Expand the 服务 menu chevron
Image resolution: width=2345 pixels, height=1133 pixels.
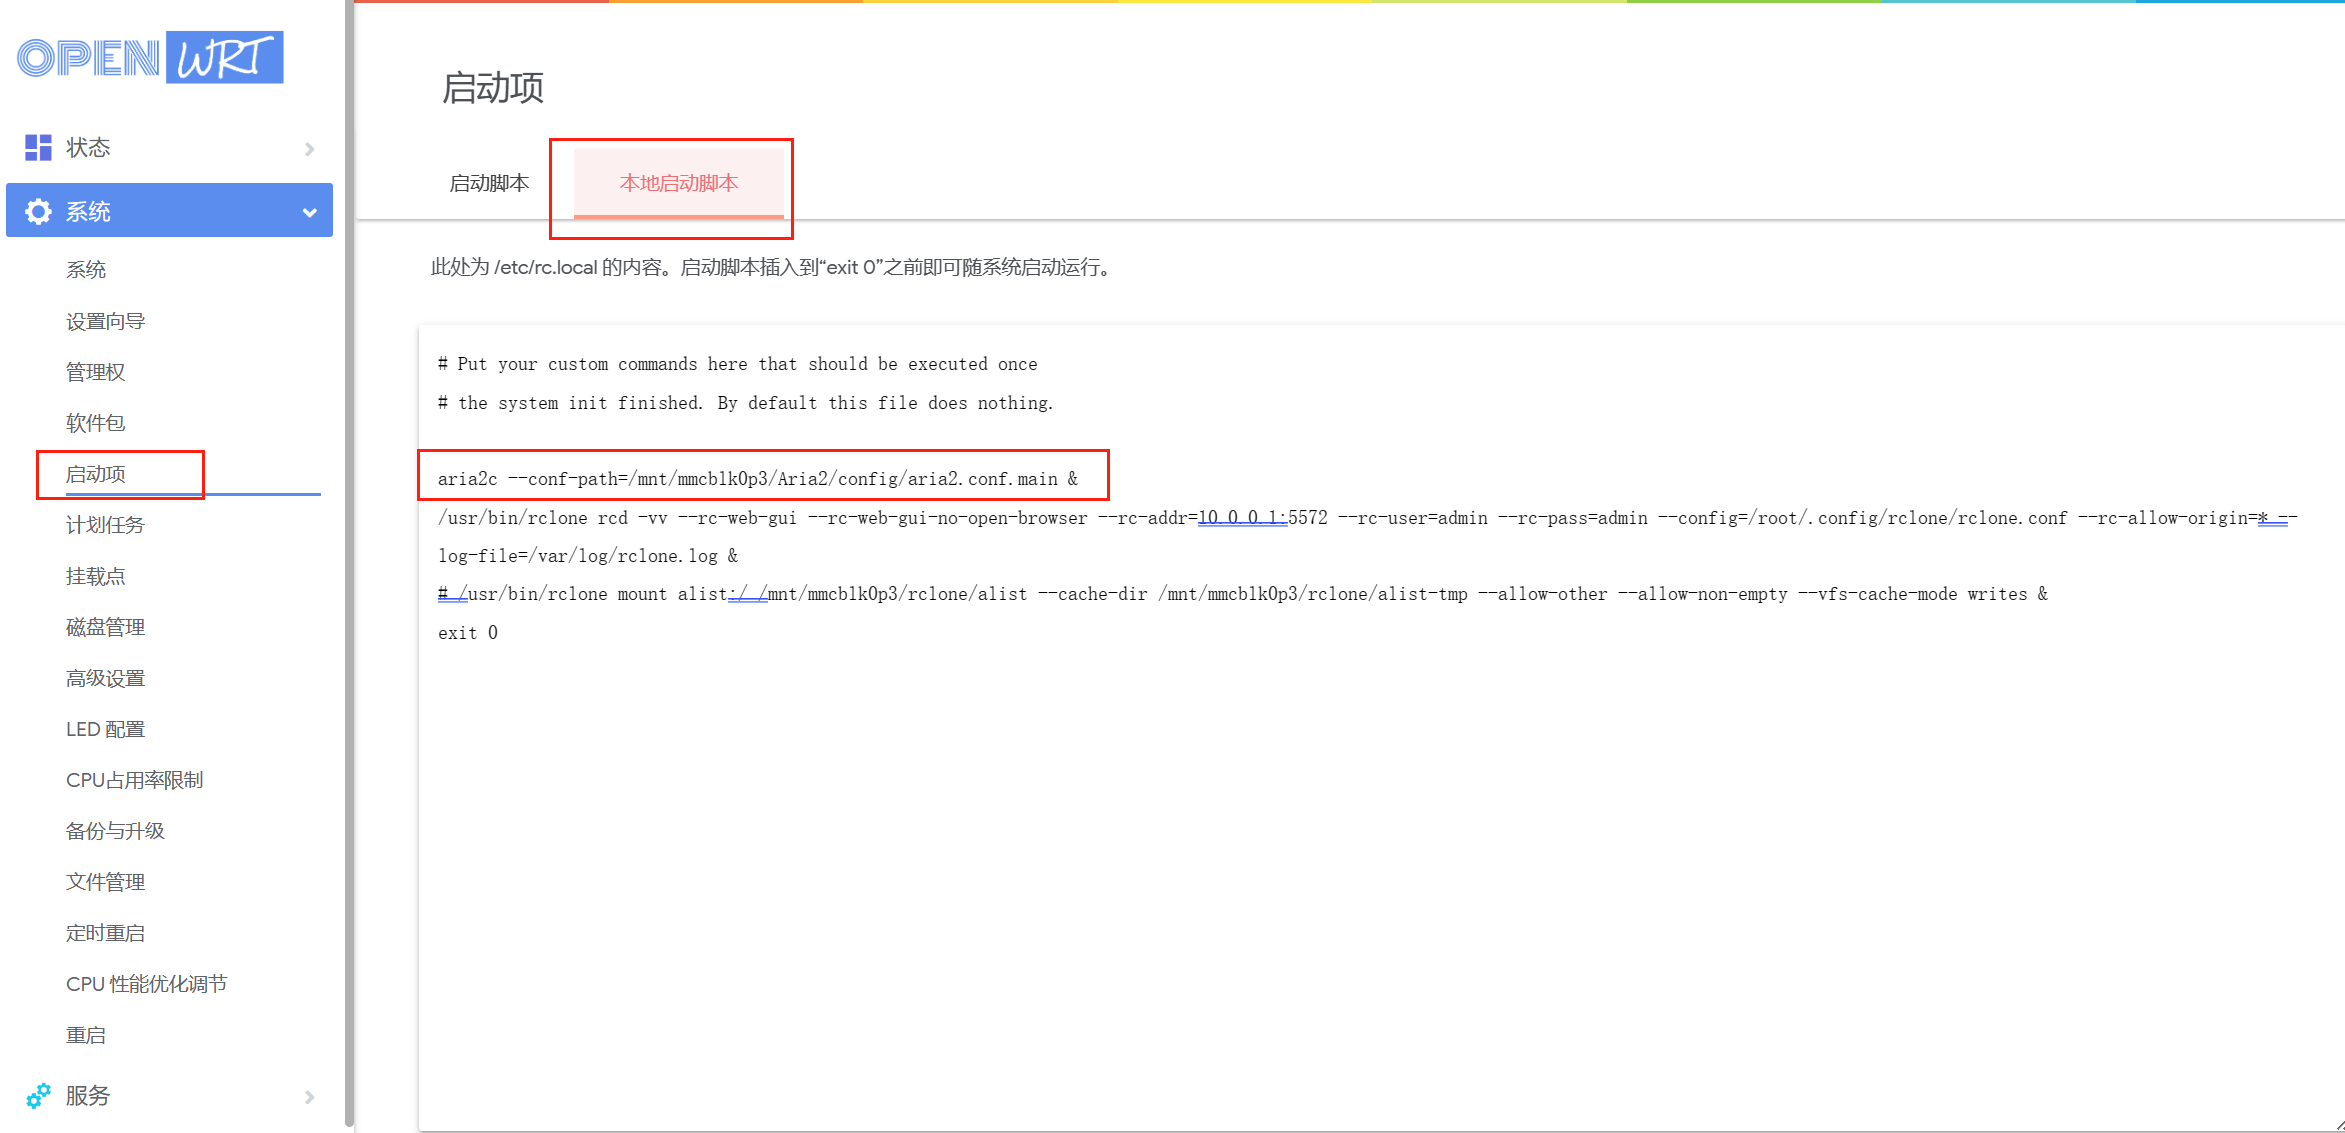(x=309, y=1097)
